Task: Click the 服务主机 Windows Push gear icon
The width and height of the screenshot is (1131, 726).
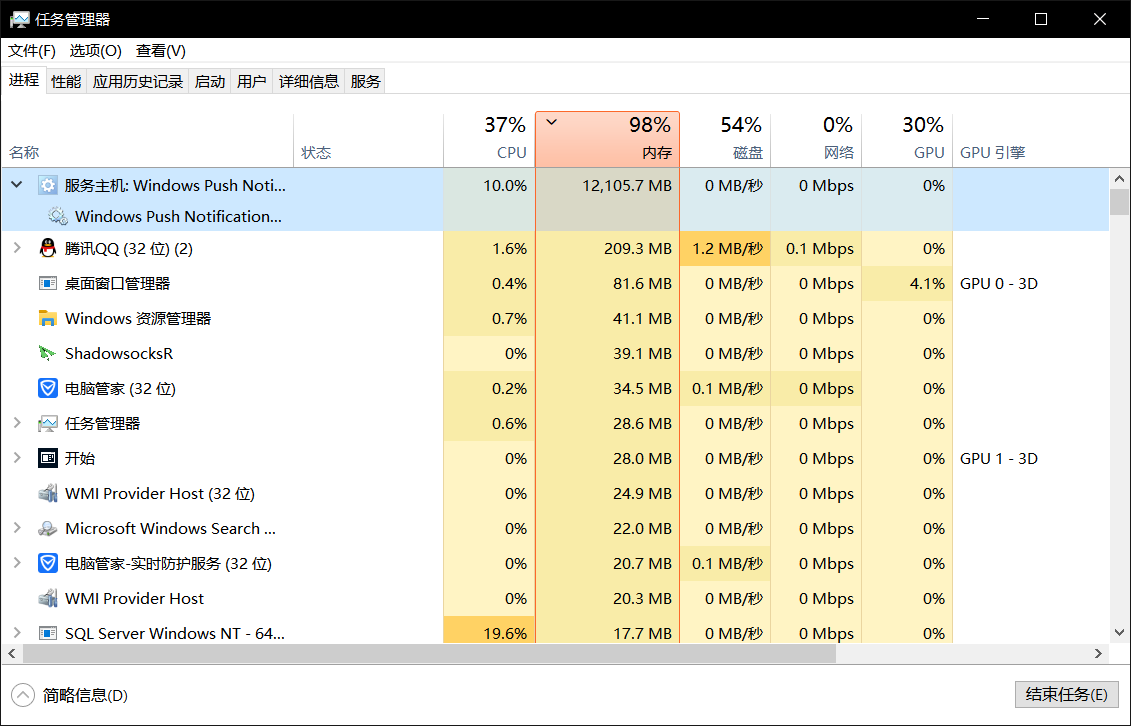Action: [x=48, y=185]
